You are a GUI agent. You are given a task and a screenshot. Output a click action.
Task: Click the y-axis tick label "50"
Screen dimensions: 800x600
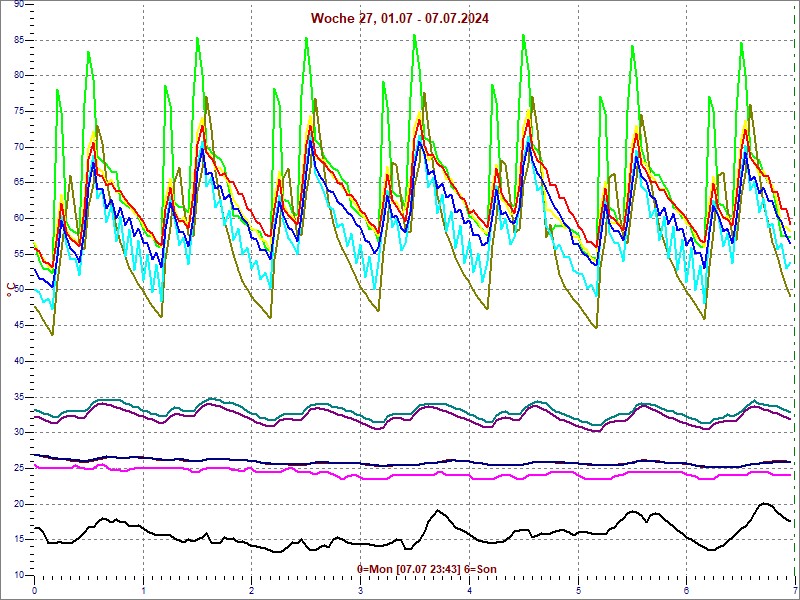click(19, 290)
